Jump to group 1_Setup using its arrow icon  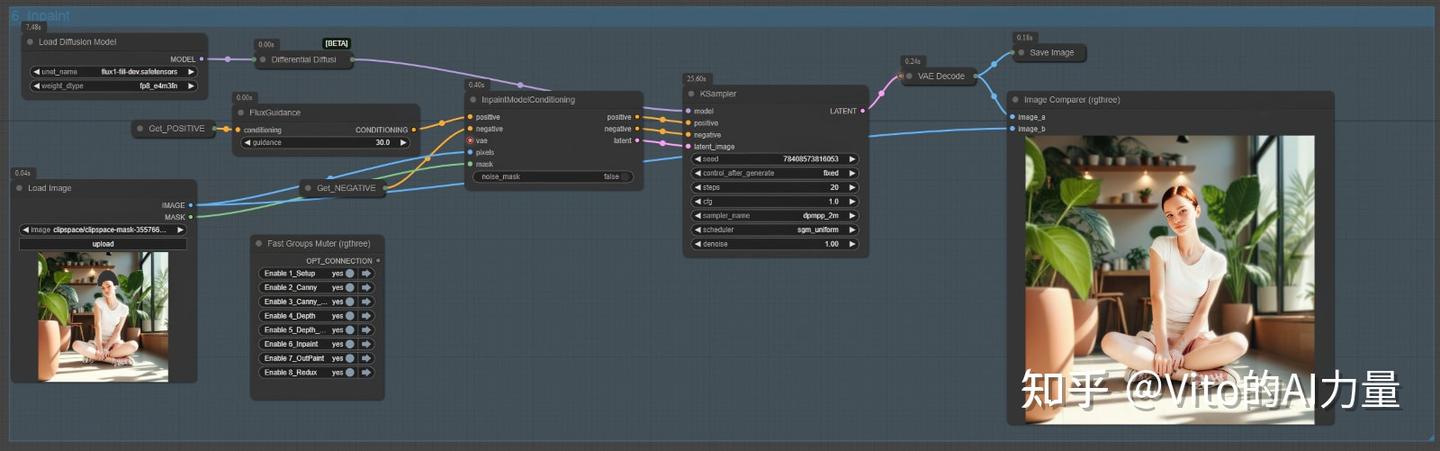(366, 273)
